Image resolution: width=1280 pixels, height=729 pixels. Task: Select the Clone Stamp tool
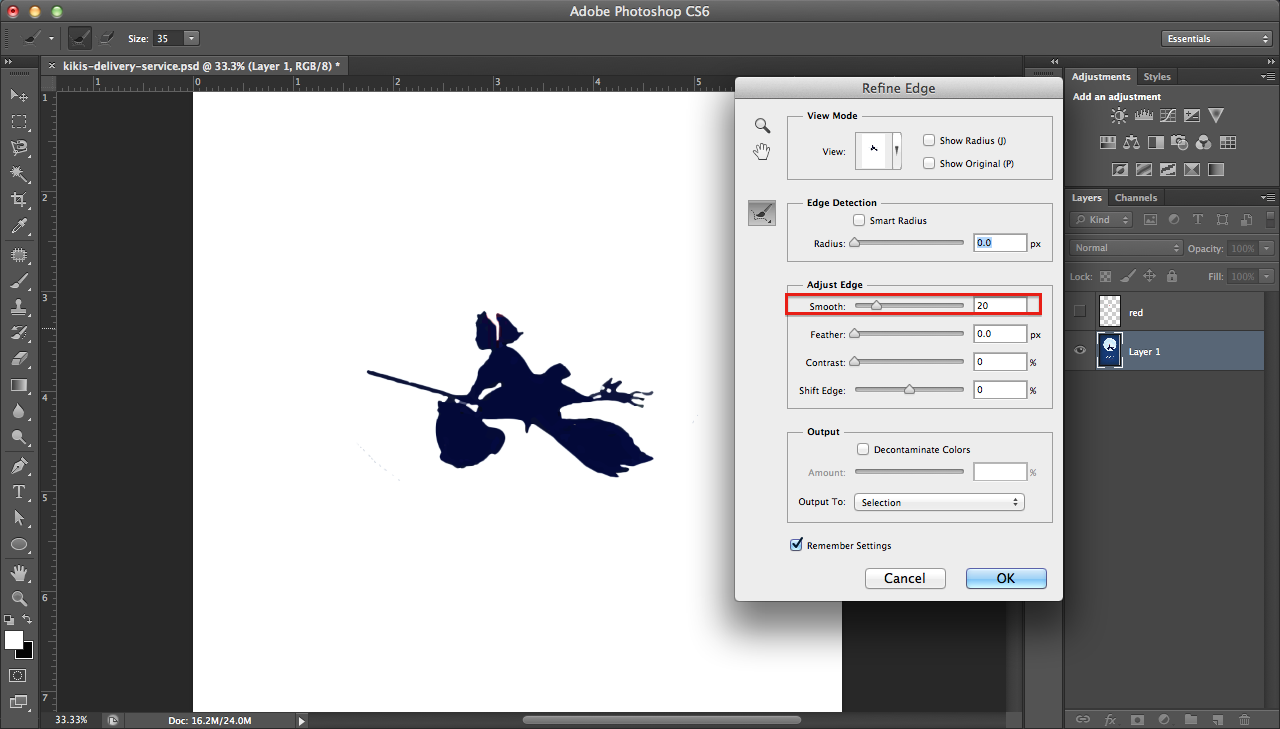coord(19,308)
